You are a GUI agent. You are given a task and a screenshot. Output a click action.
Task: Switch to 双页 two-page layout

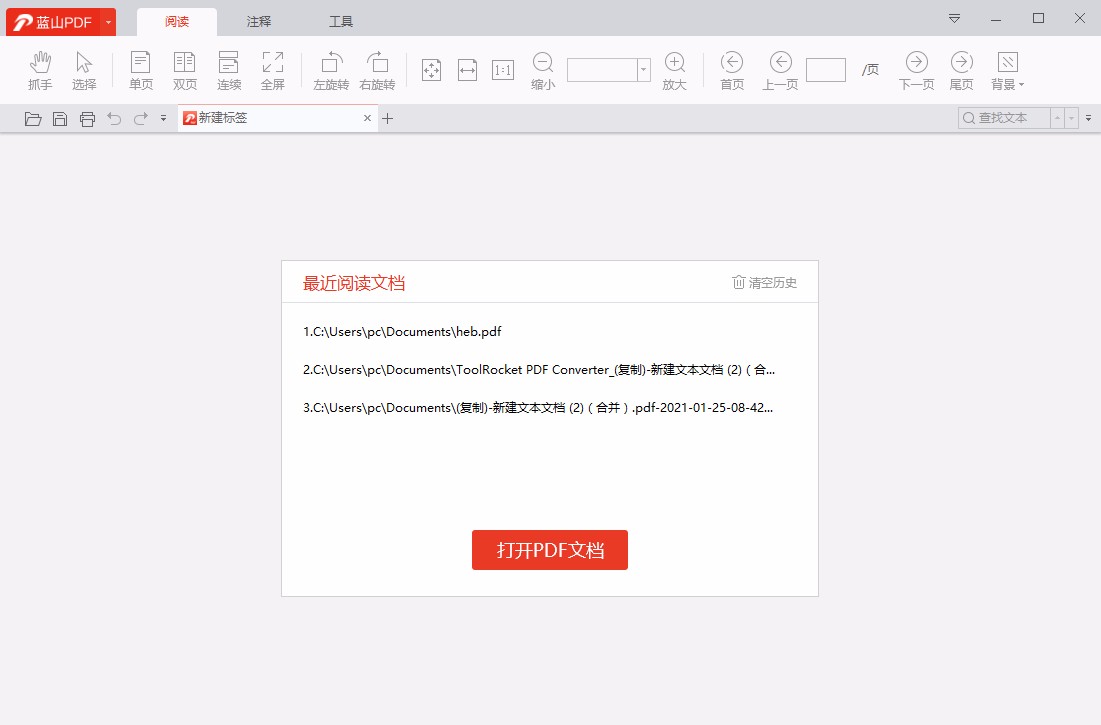click(x=184, y=68)
